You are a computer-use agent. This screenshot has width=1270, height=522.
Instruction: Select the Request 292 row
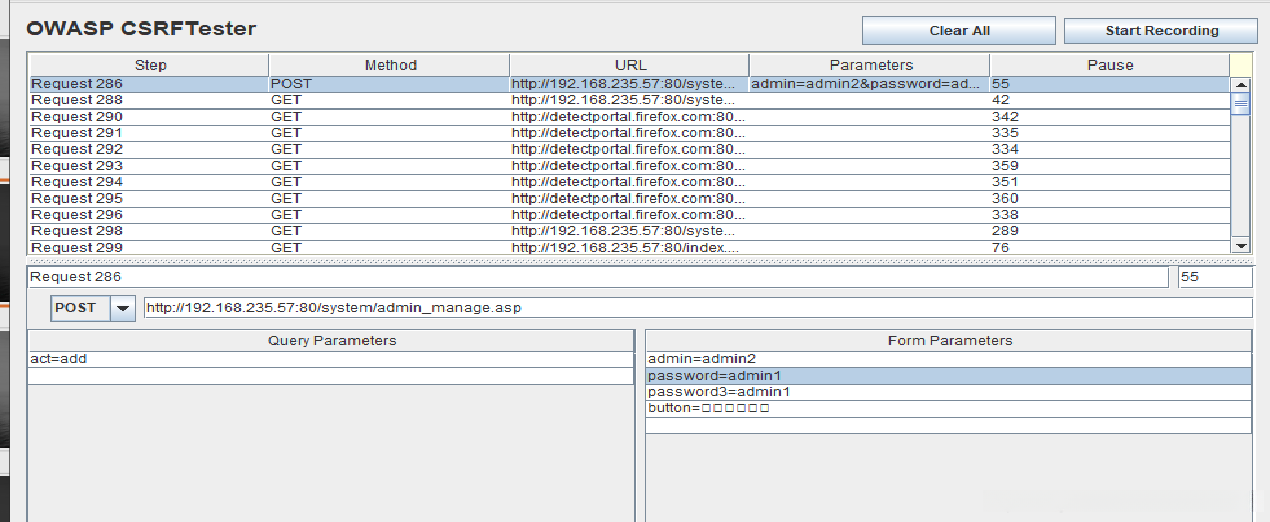[x=629, y=149]
